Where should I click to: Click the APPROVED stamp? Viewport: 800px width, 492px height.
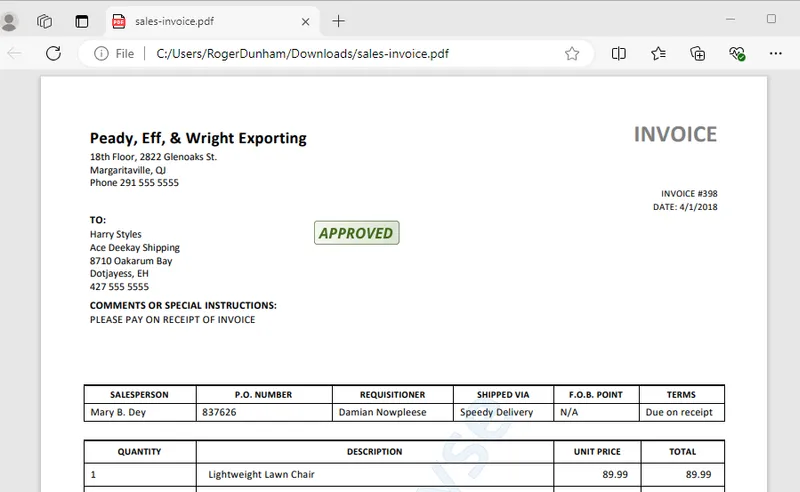click(x=357, y=233)
